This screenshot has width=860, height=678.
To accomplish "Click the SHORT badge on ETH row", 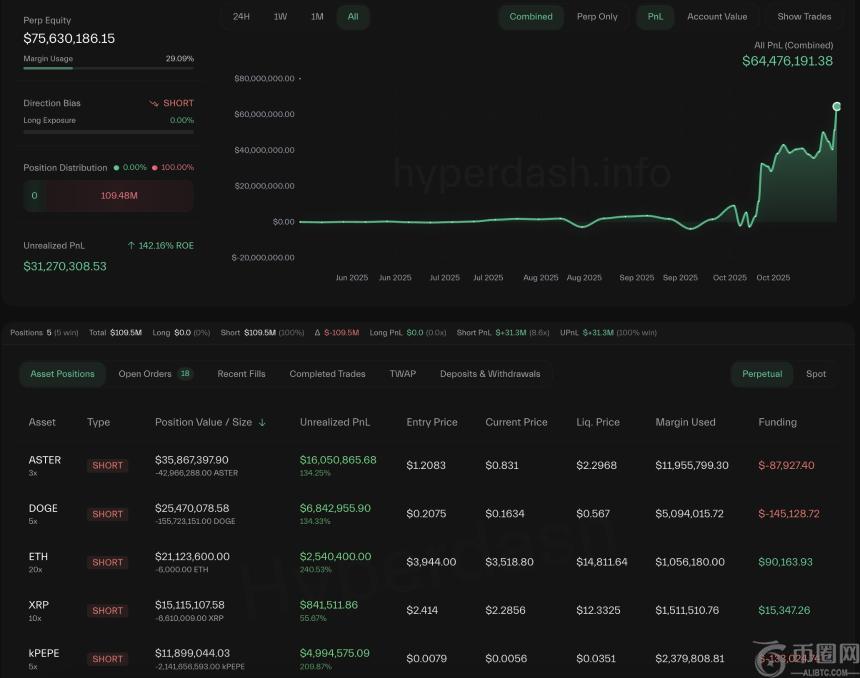I will pos(107,562).
